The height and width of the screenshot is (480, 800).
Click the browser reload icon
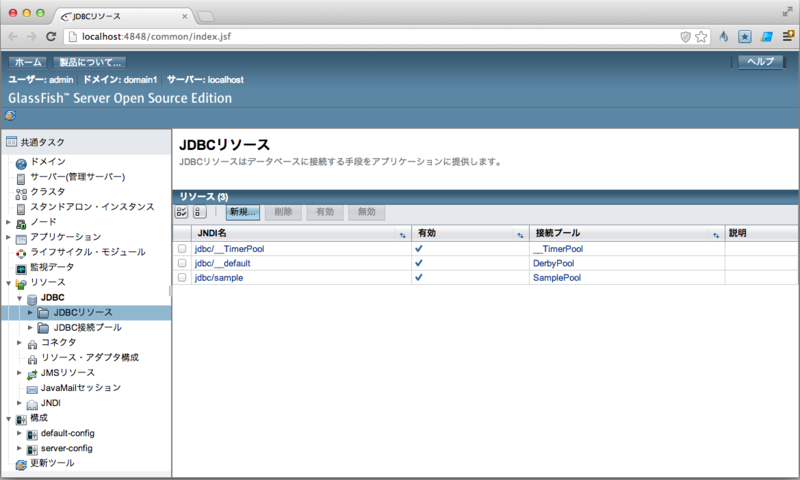(x=51, y=36)
